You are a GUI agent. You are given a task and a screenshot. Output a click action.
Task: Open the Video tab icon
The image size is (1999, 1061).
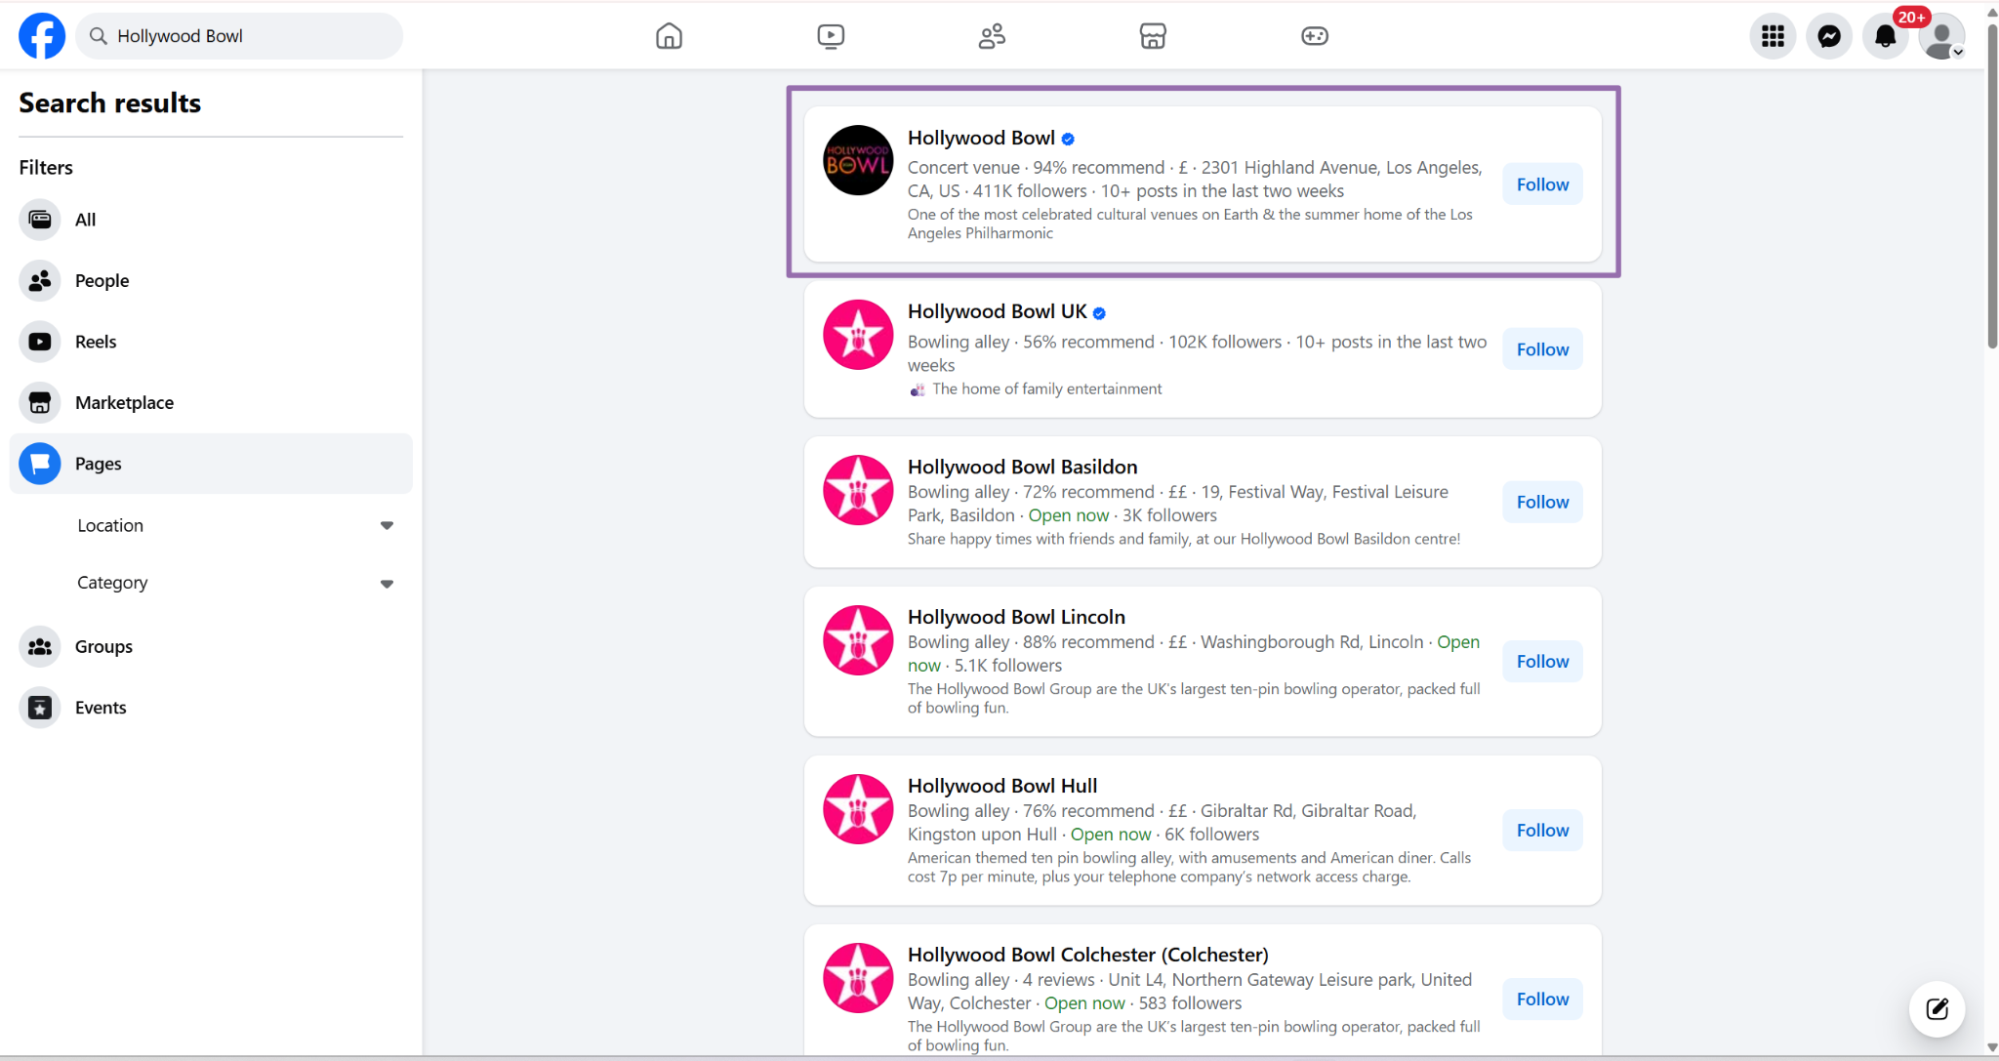pos(830,36)
